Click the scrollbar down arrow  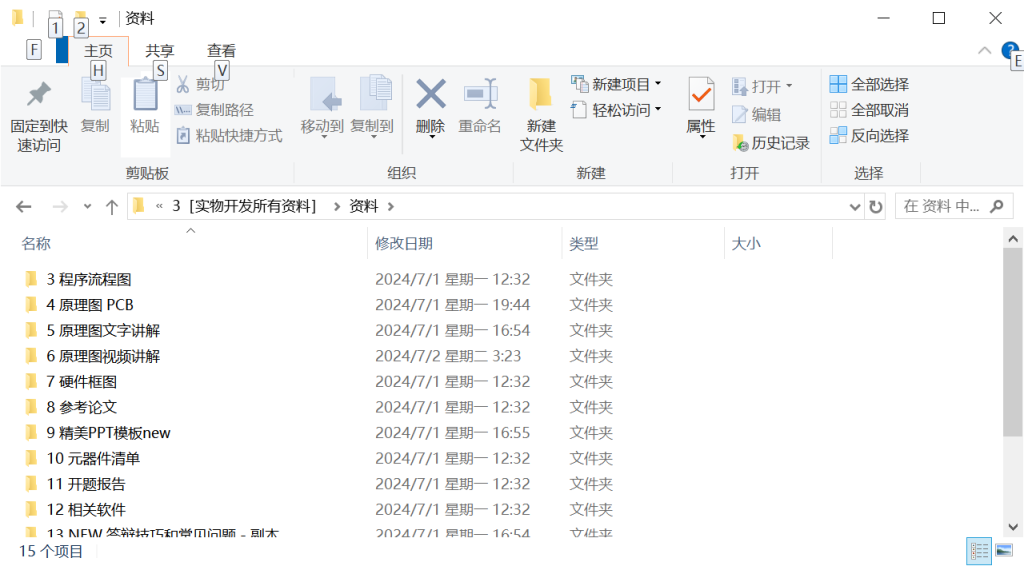click(x=1013, y=527)
